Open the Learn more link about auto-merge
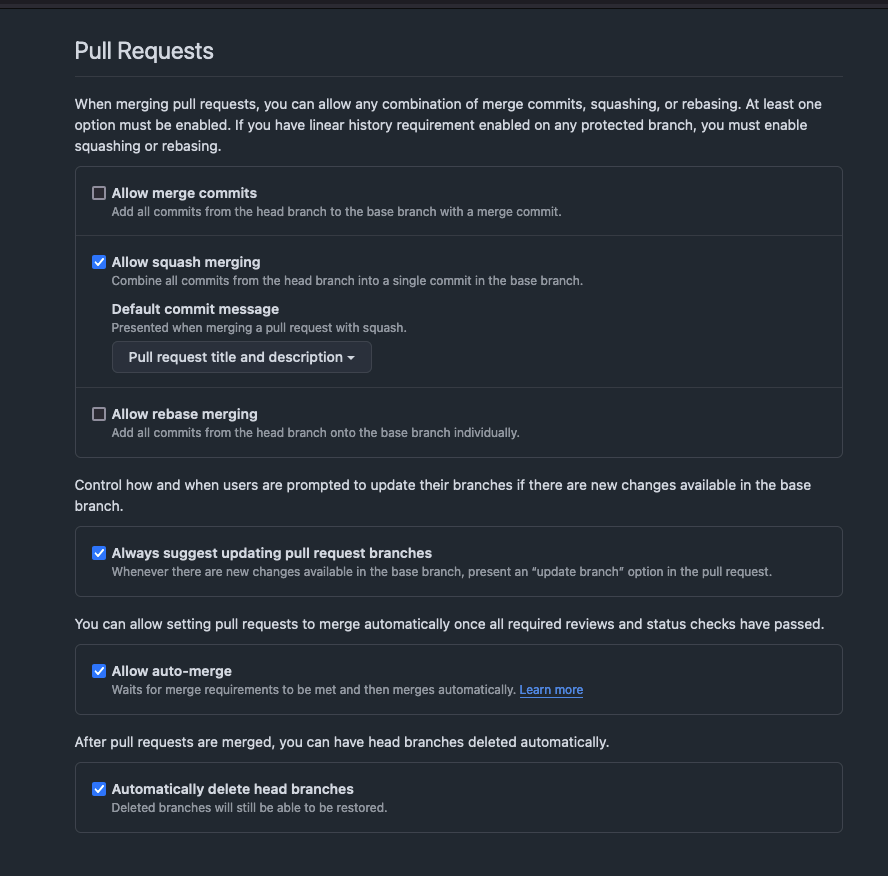 pos(551,690)
